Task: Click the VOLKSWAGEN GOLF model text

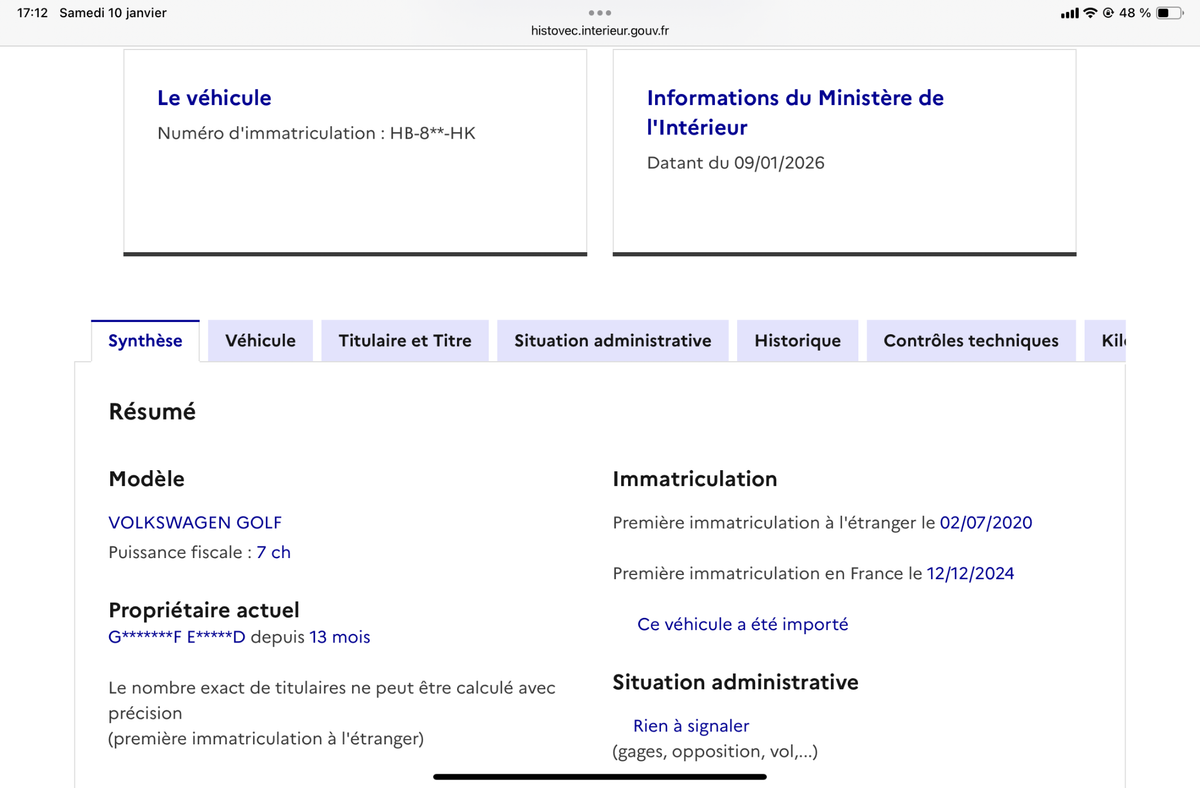Action: pyautogui.click(x=195, y=522)
